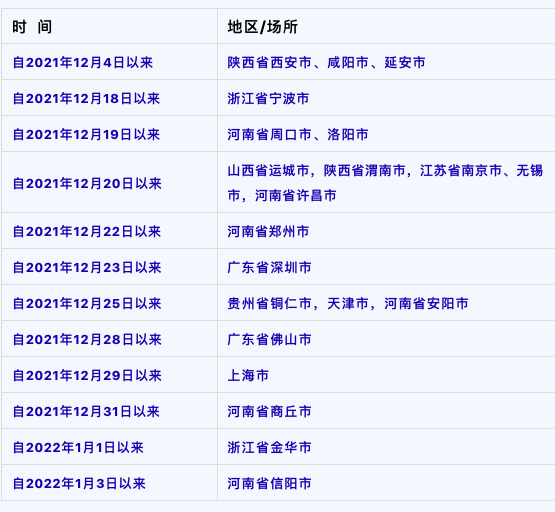Click the 河南省周口市、洛阳市 entry

pos(298,134)
